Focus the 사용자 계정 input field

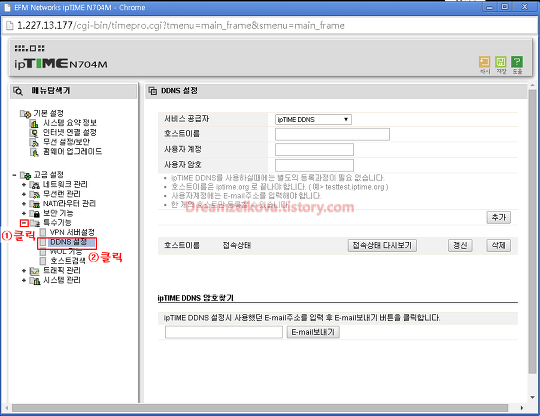[x=314, y=150]
